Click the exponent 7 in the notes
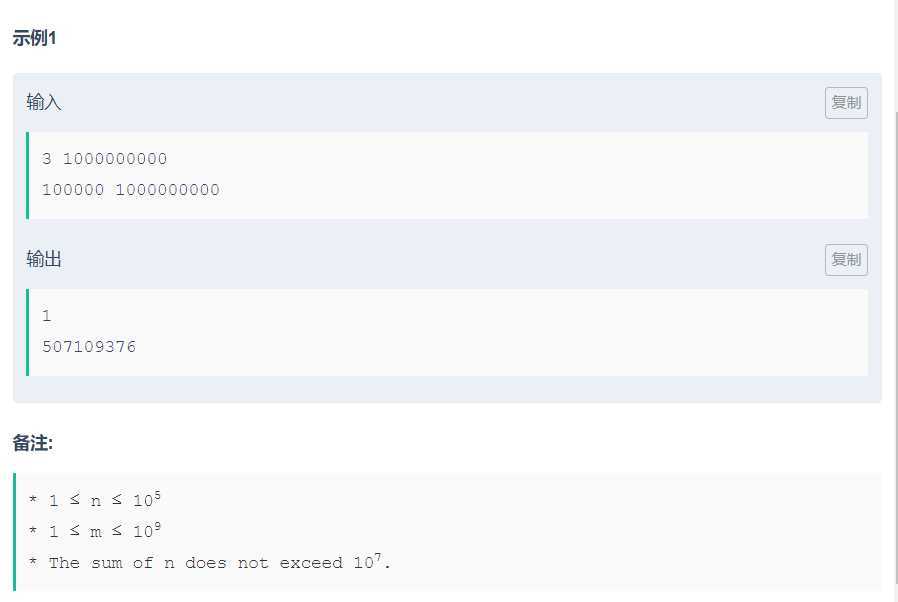Screen dimensions: 898x602 [x=379, y=556]
